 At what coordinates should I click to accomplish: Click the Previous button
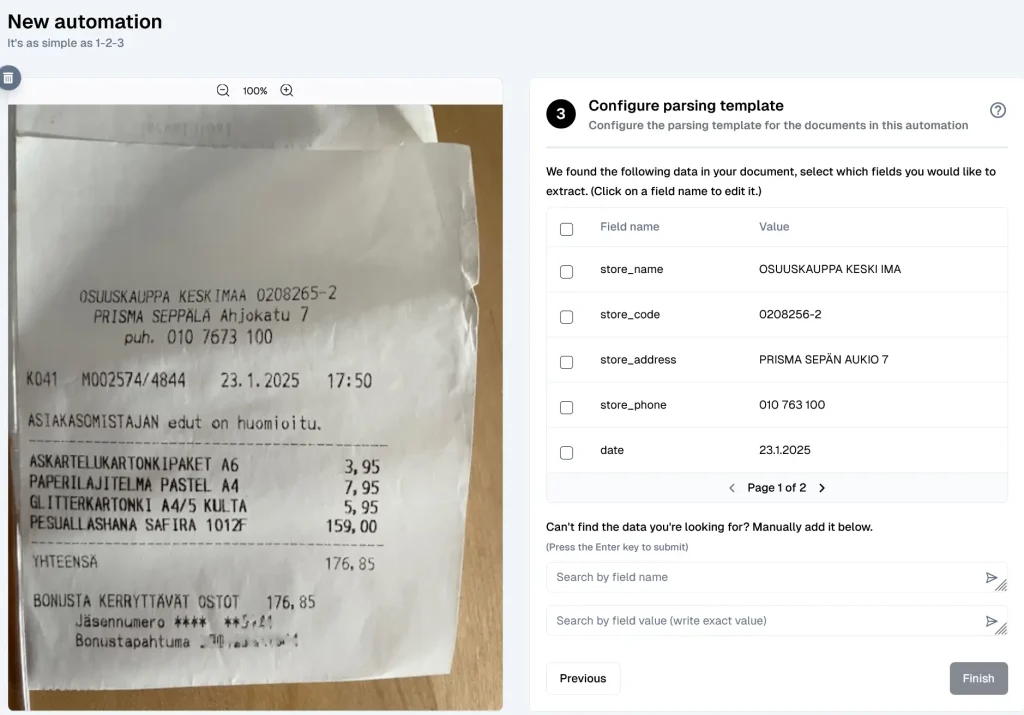[583, 678]
